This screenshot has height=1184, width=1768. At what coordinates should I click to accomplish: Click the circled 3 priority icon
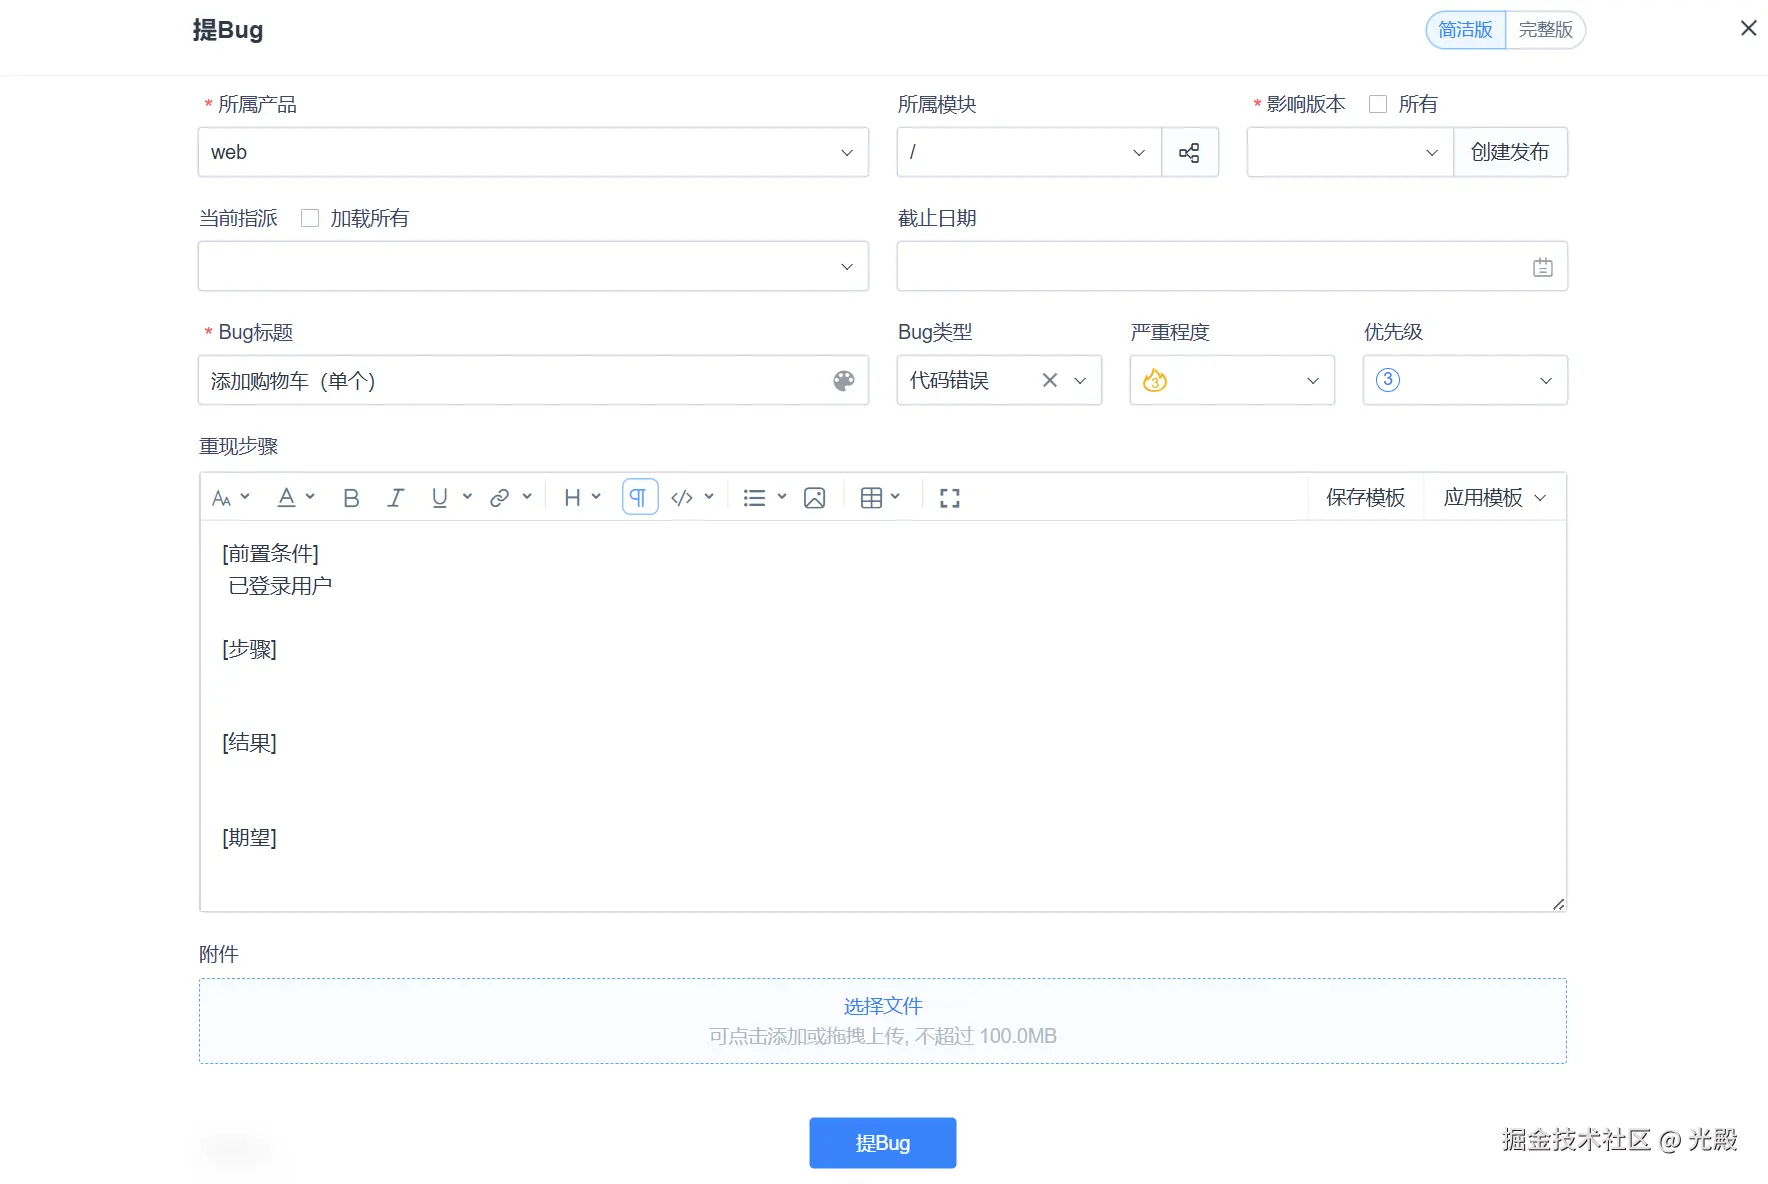click(1388, 380)
